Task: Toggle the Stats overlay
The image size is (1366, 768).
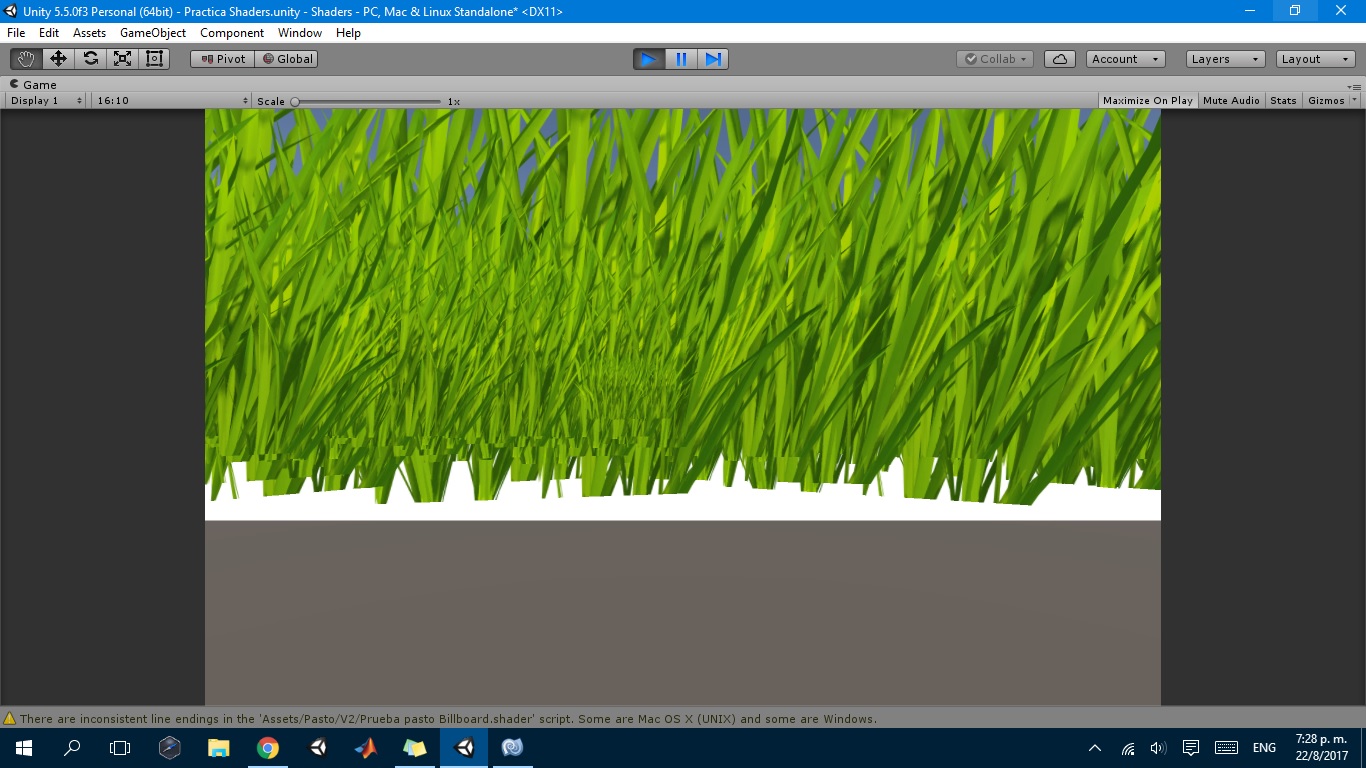Action: point(1283,101)
